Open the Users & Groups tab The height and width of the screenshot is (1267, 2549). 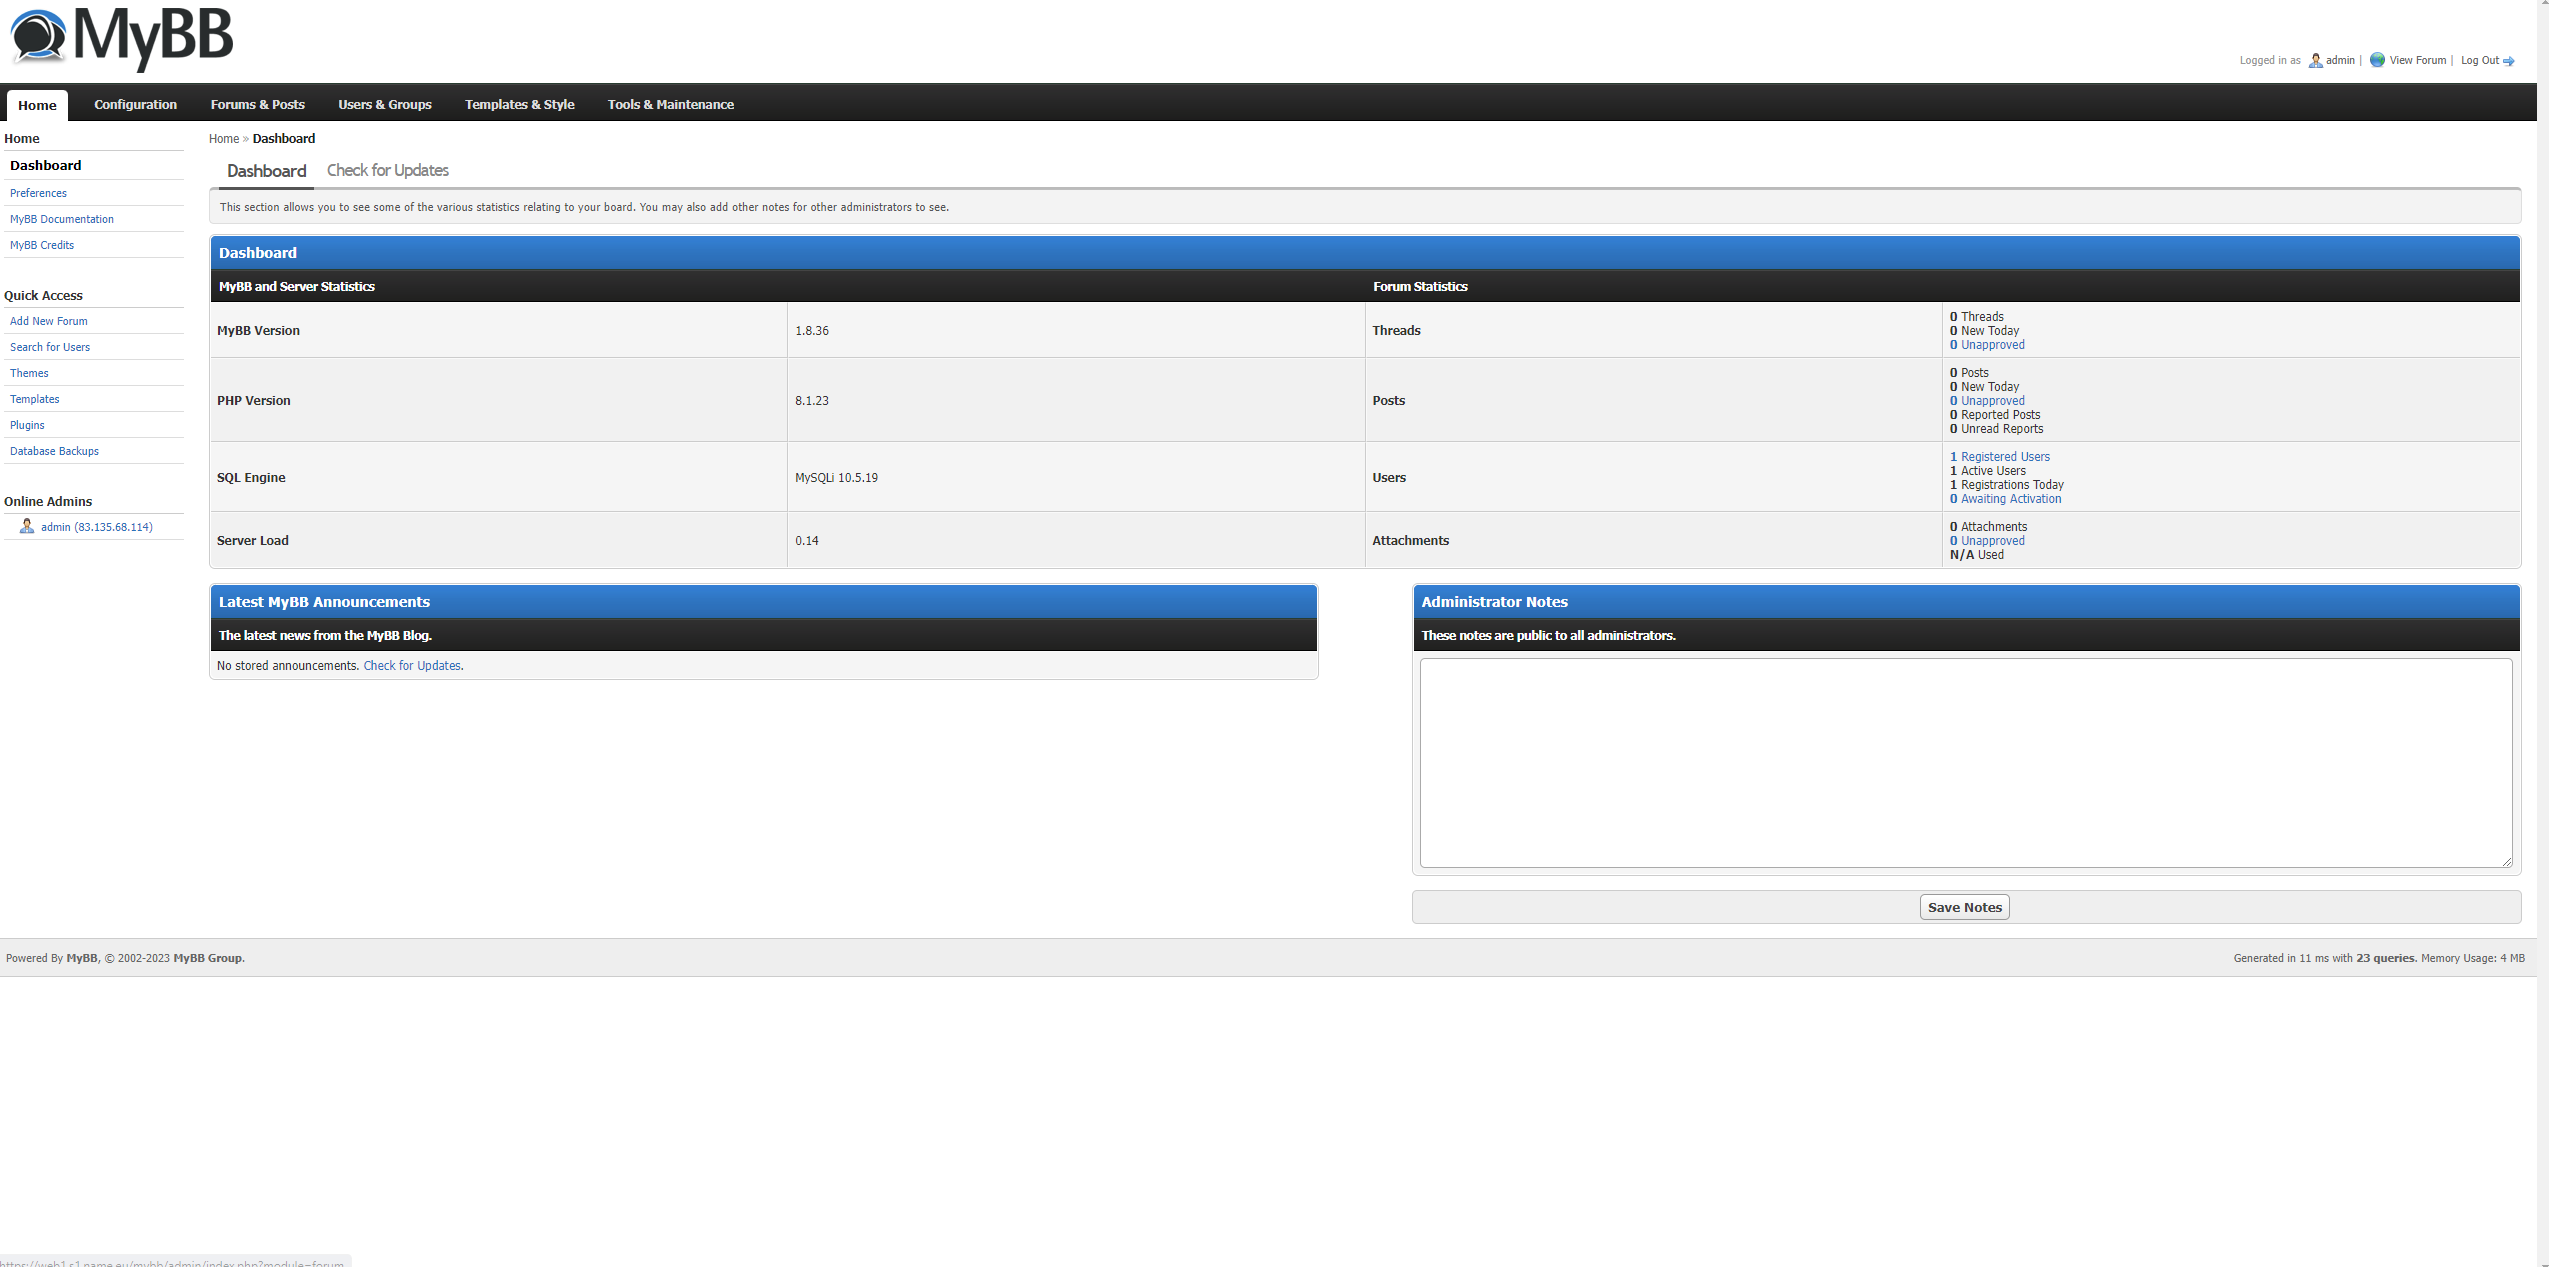point(385,104)
